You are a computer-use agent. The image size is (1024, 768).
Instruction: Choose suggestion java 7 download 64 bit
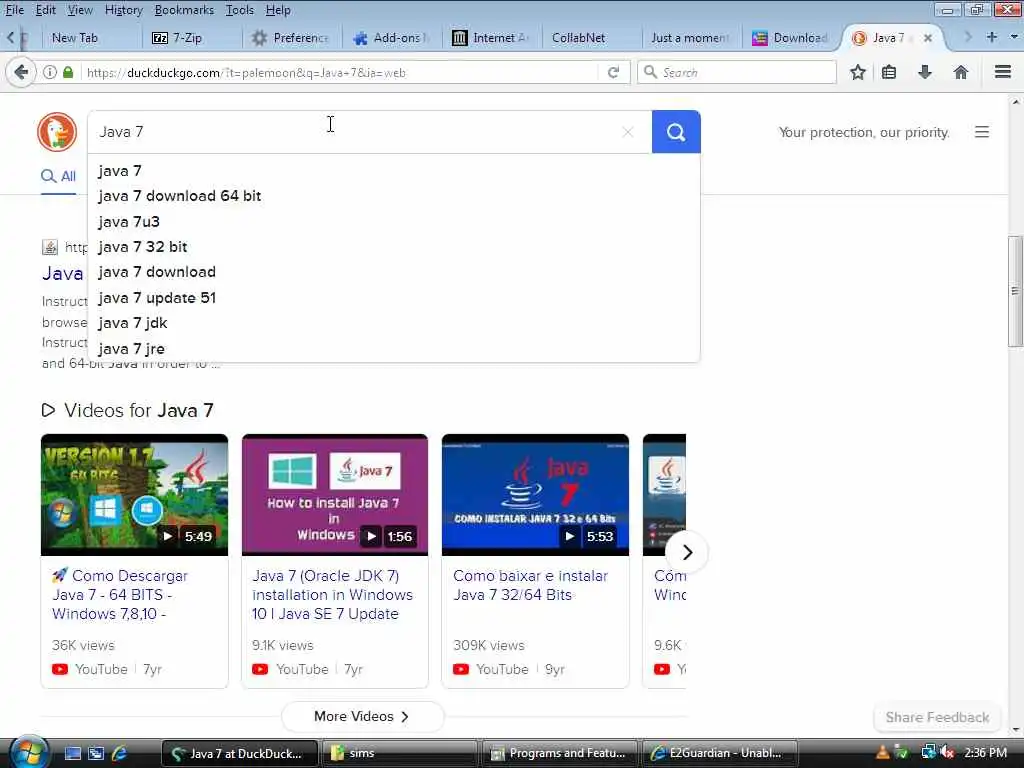[x=394, y=196]
